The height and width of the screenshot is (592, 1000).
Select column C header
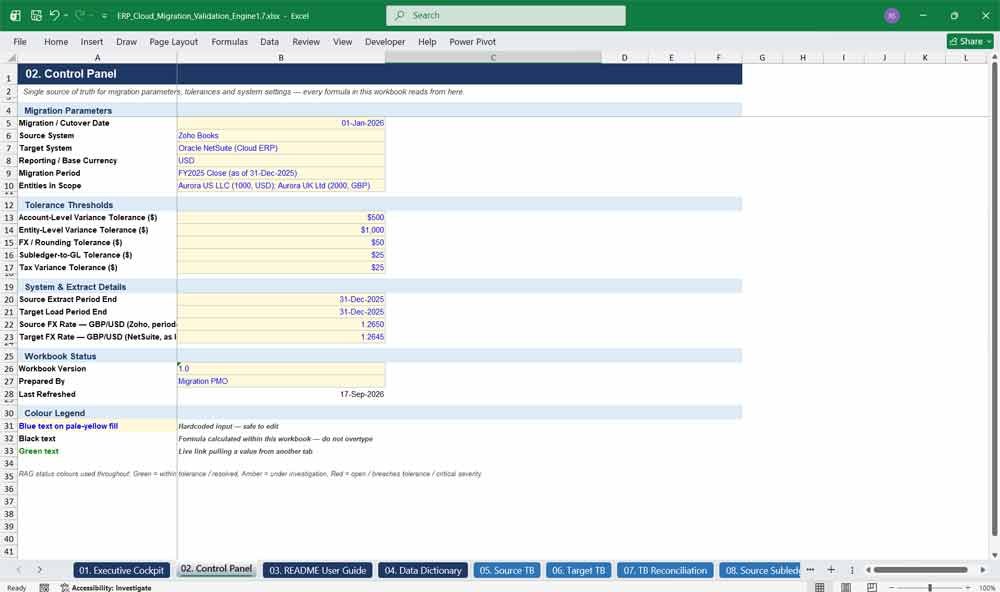493,57
